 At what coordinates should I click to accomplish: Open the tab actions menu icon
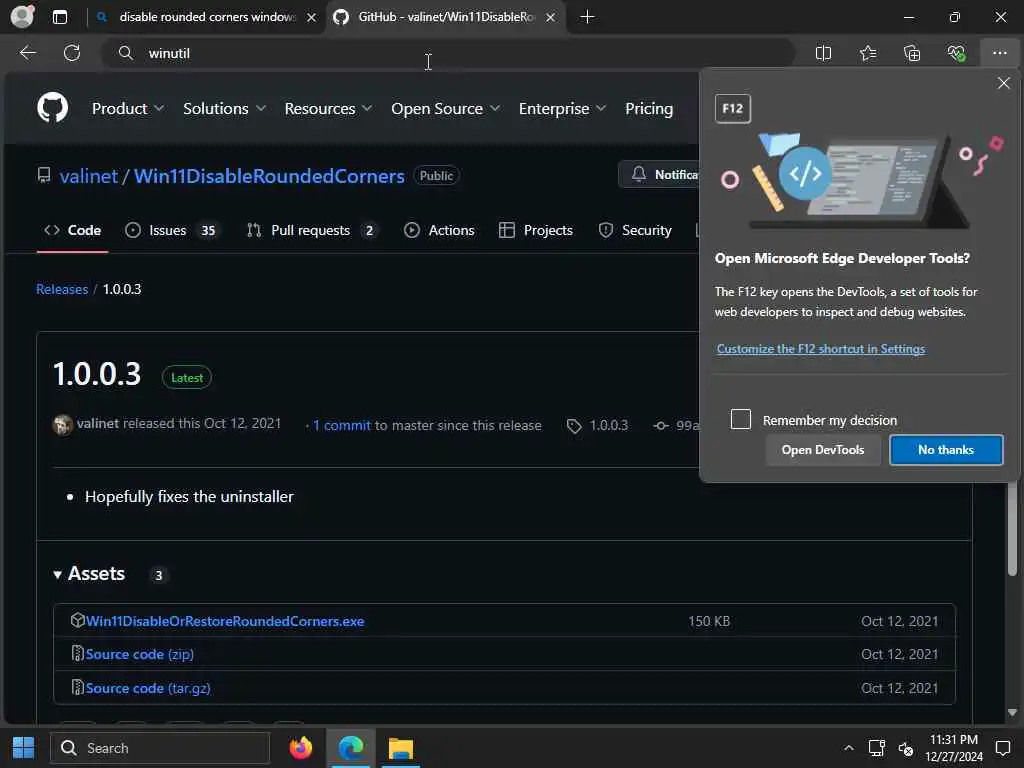pyautogui.click(x=59, y=17)
